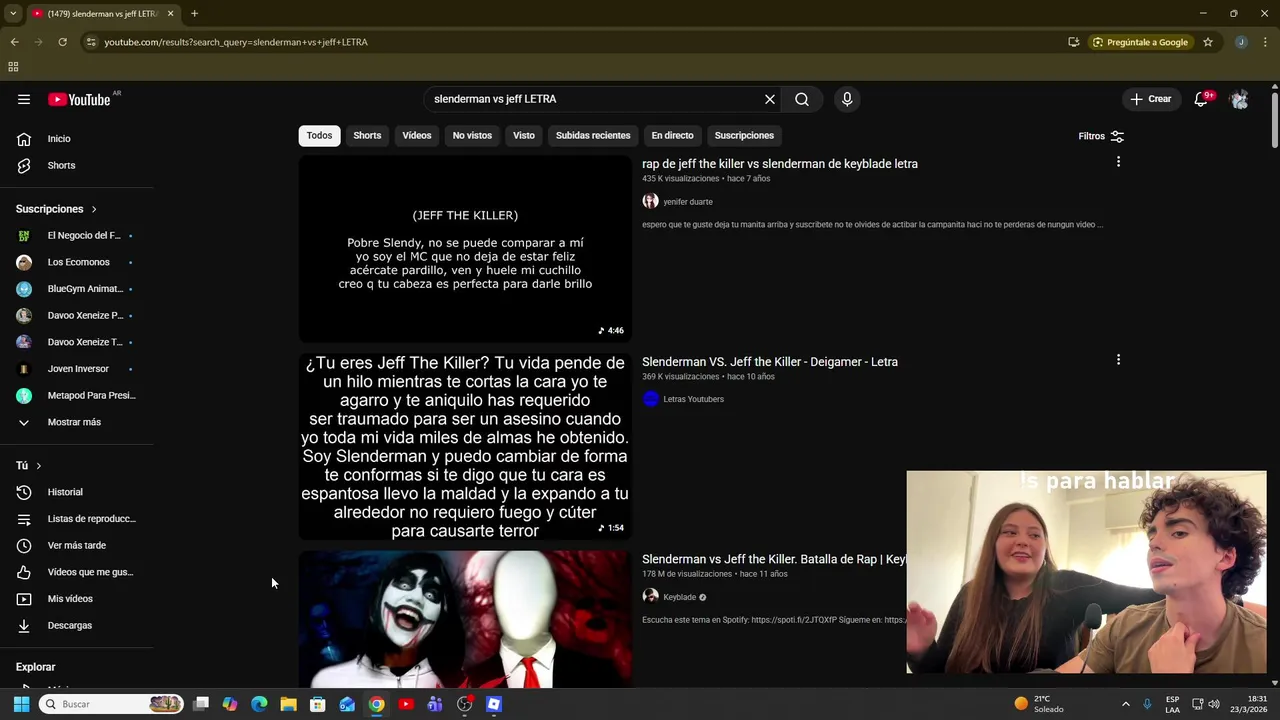Open yenifer duarte channel
This screenshot has height=720, width=1280.
(x=688, y=202)
